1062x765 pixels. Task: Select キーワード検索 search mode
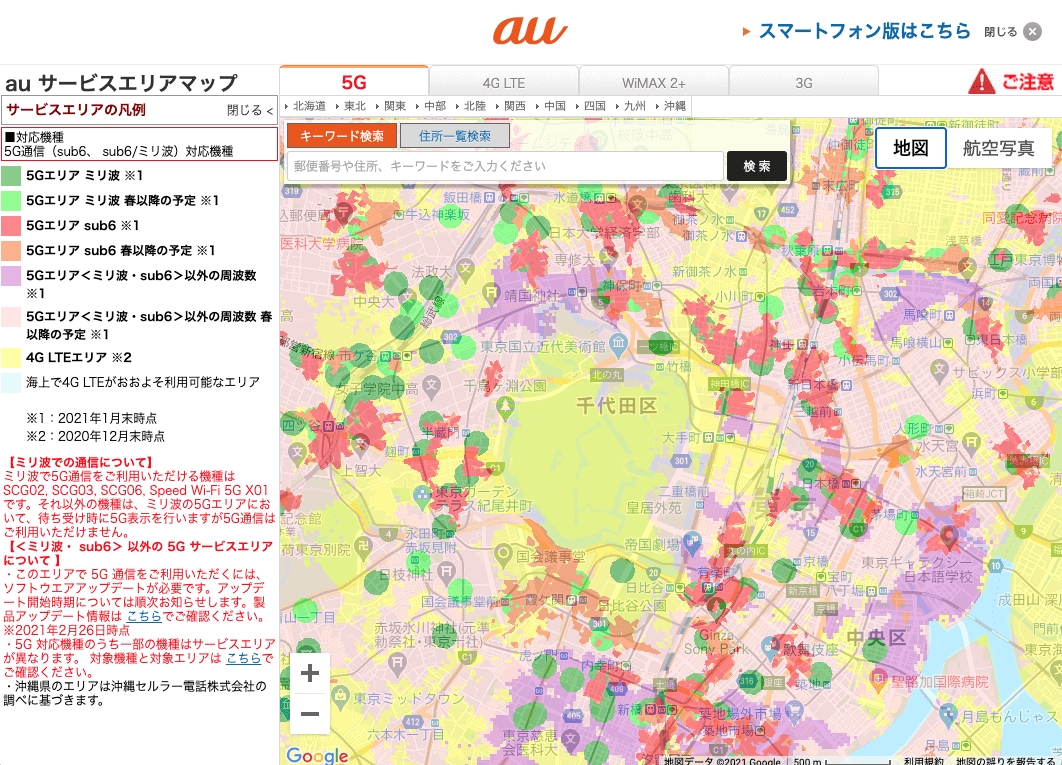pyautogui.click(x=341, y=136)
